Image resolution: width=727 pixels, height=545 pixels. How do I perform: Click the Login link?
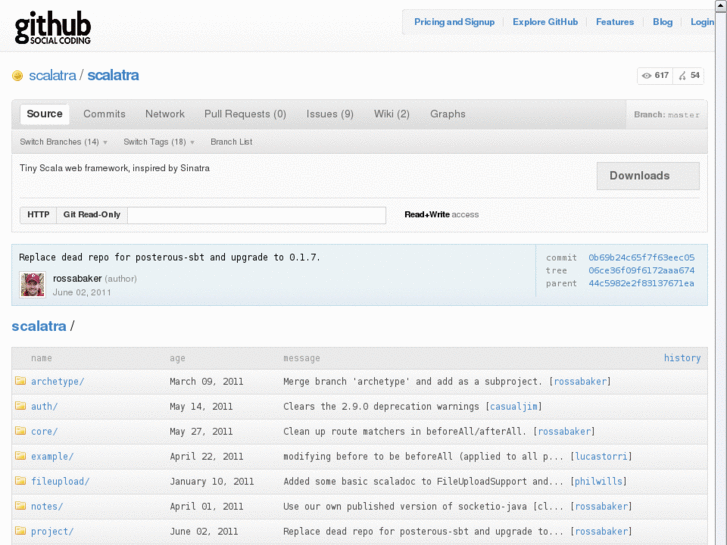(x=702, y=22)
